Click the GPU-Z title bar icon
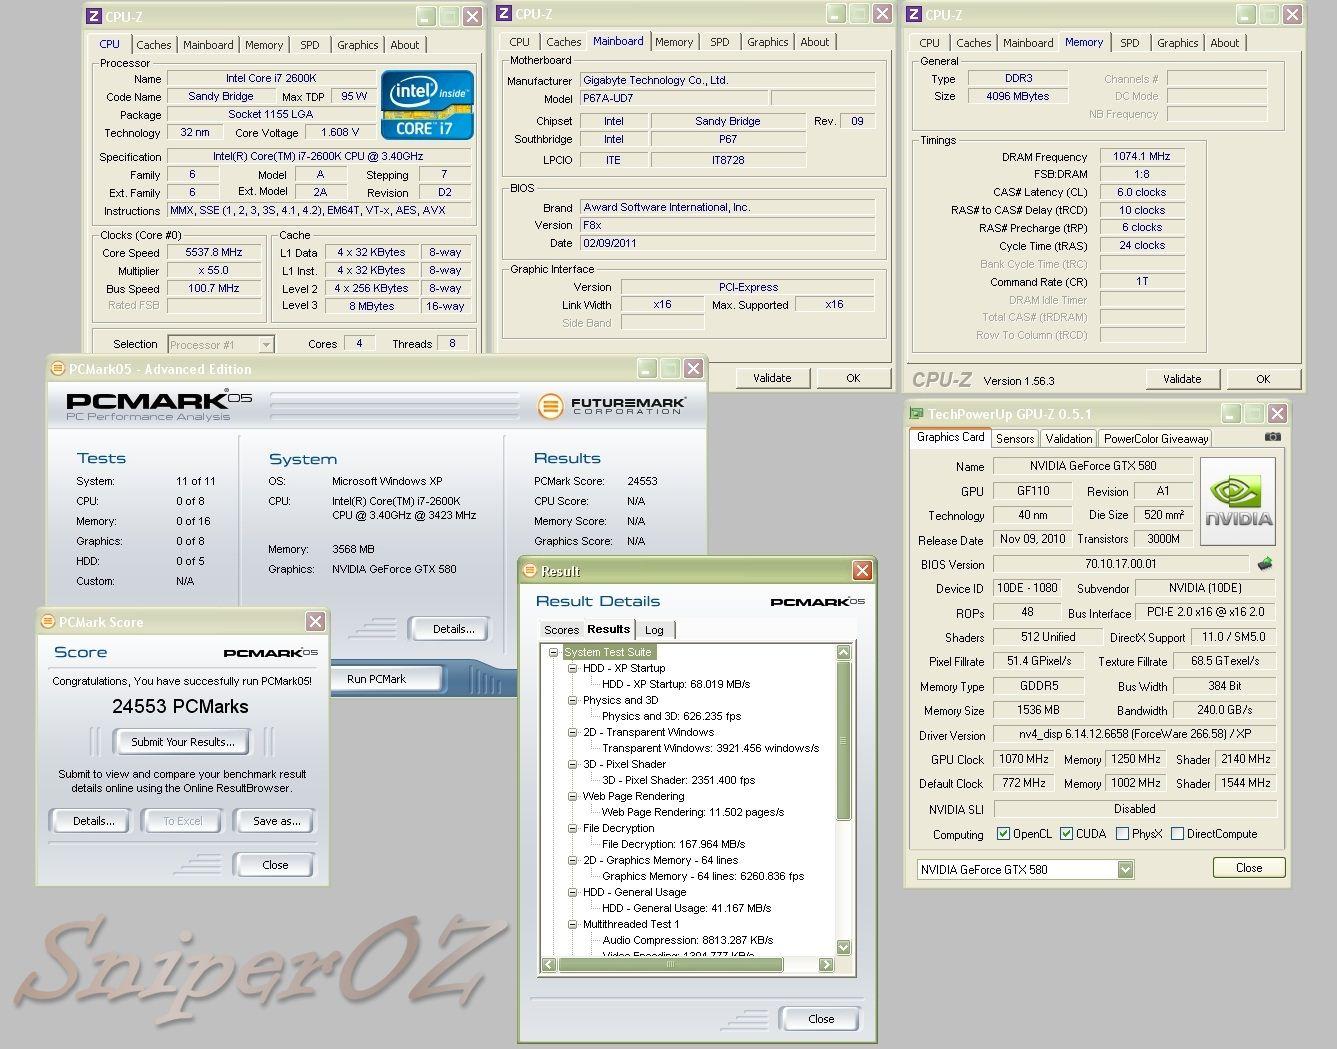This screenshot has height=1049, width=1337. point(916,413)
